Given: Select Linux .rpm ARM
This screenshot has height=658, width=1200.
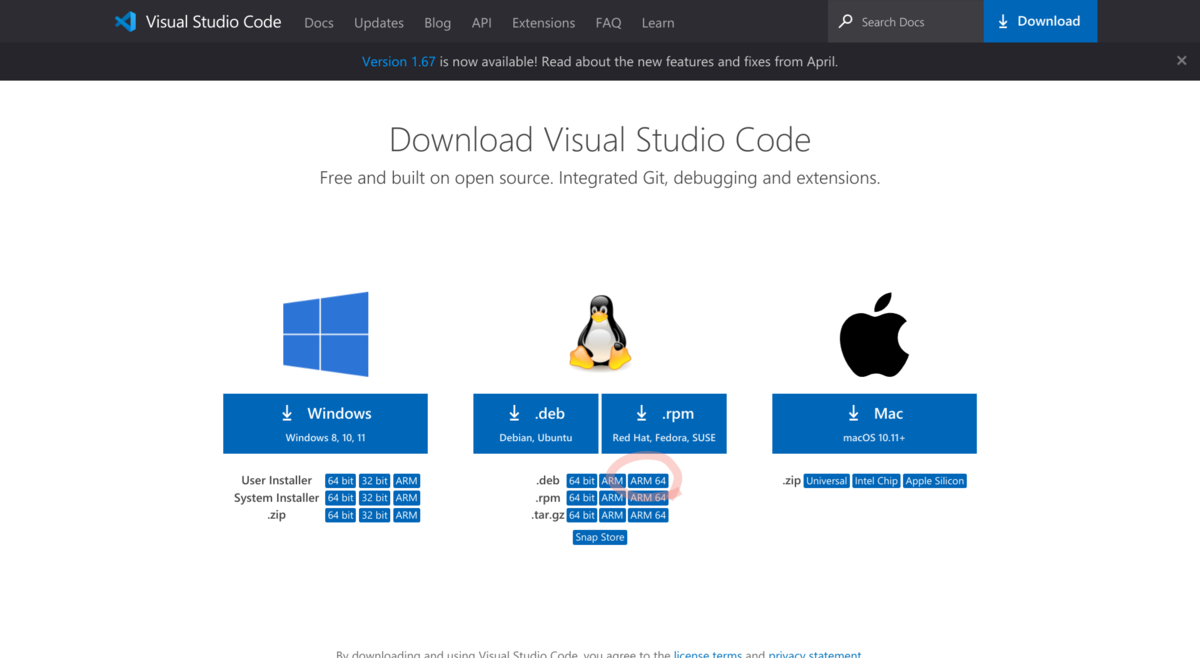Looking at the screenshot, I should coord(612,498).
